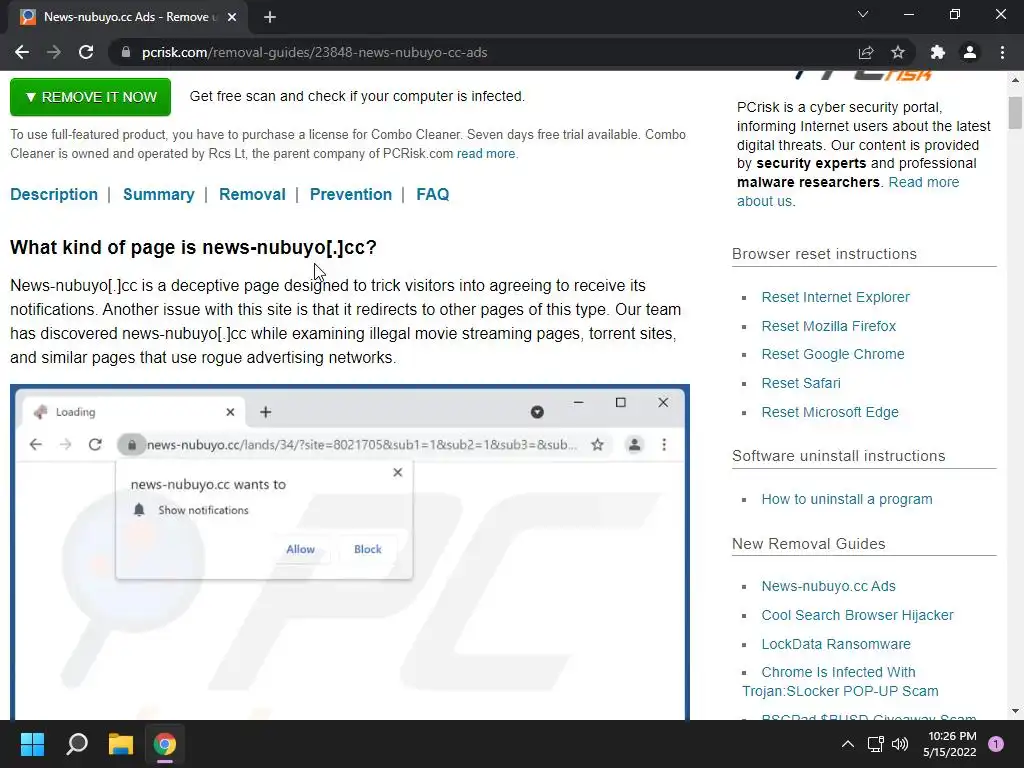Open Trojan:SLocker POP-UP Scam guide
Image resolution: width=1024 pixels, height=768 pixels.
(840, 682)
